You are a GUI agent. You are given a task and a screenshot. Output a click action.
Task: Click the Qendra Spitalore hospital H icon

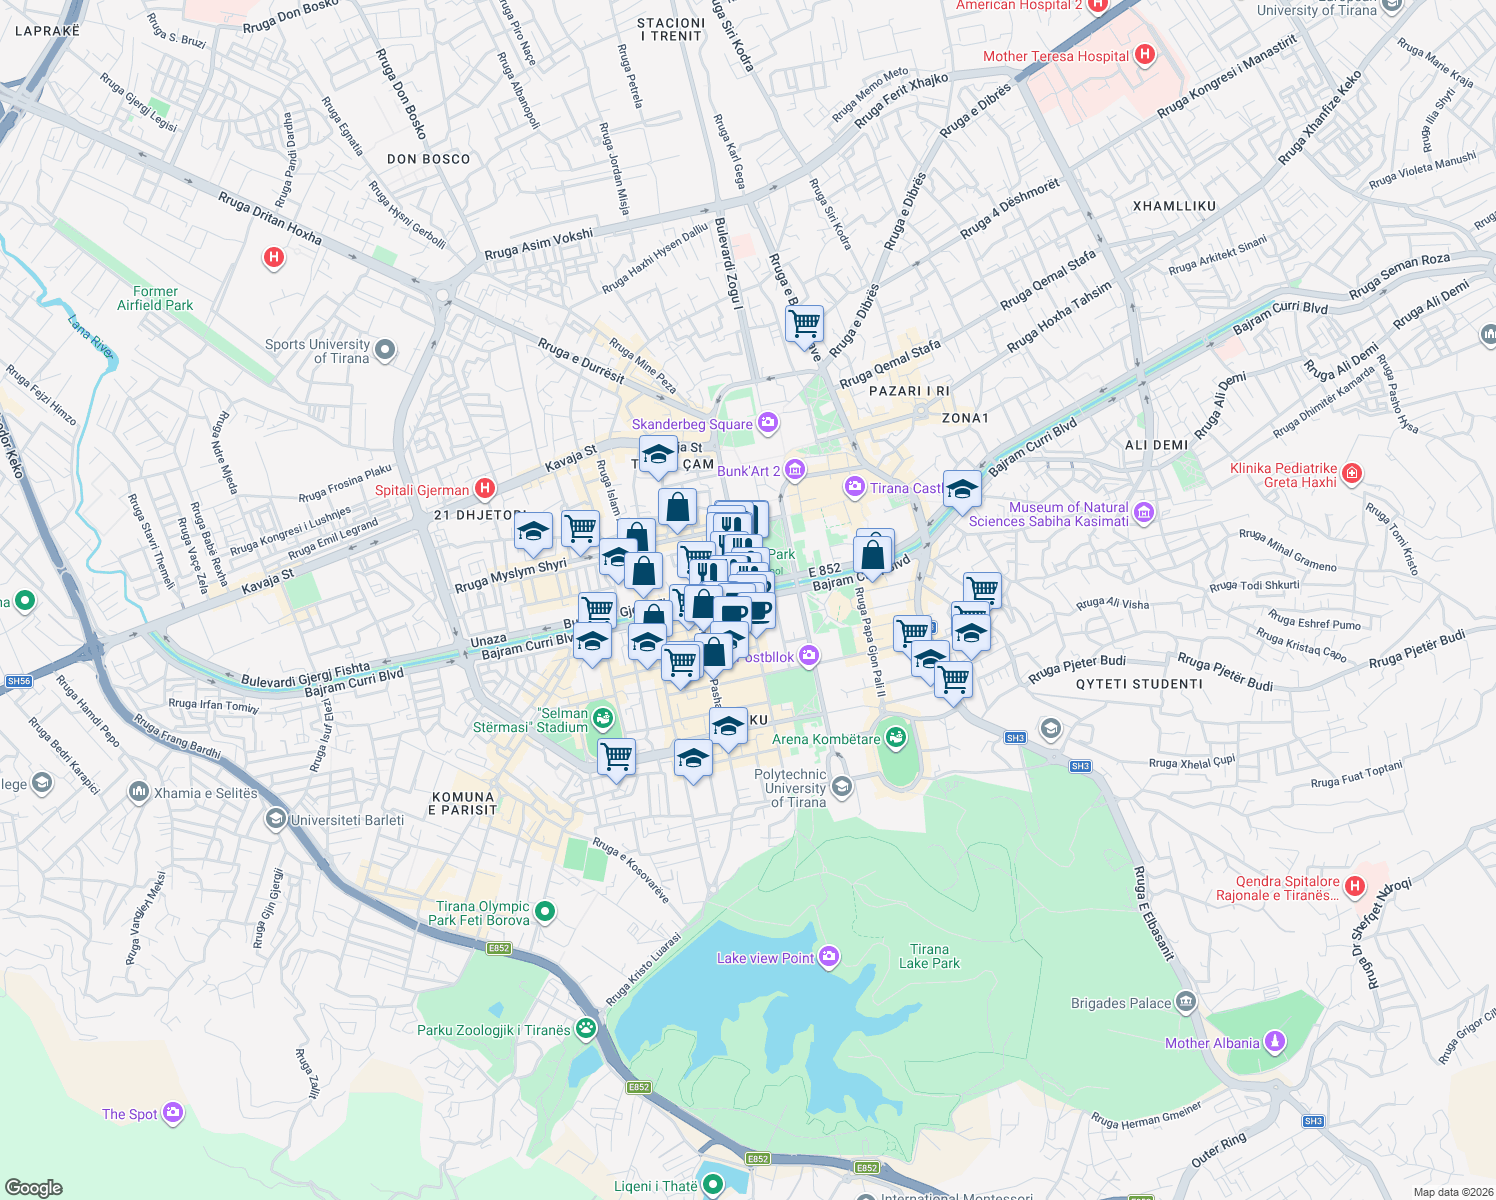pos(1355,886)
